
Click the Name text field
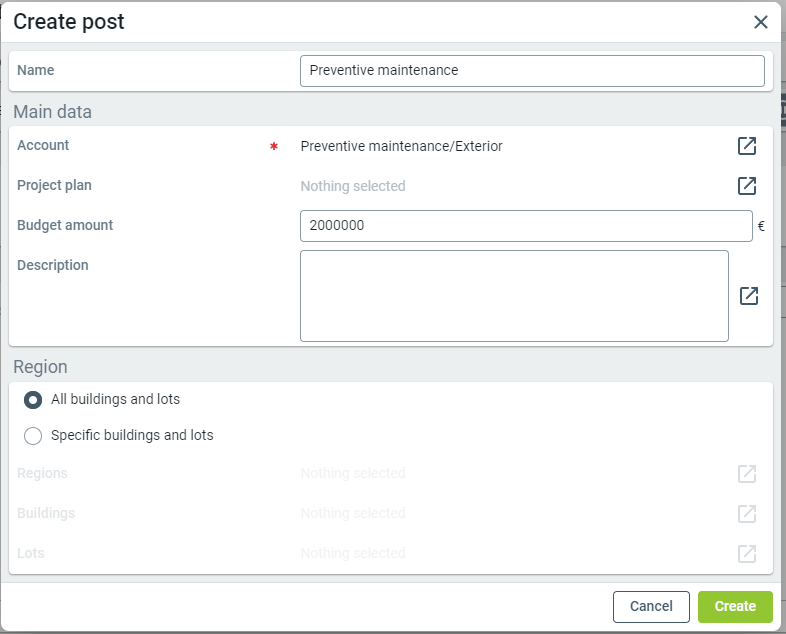(x=532, y=71)
